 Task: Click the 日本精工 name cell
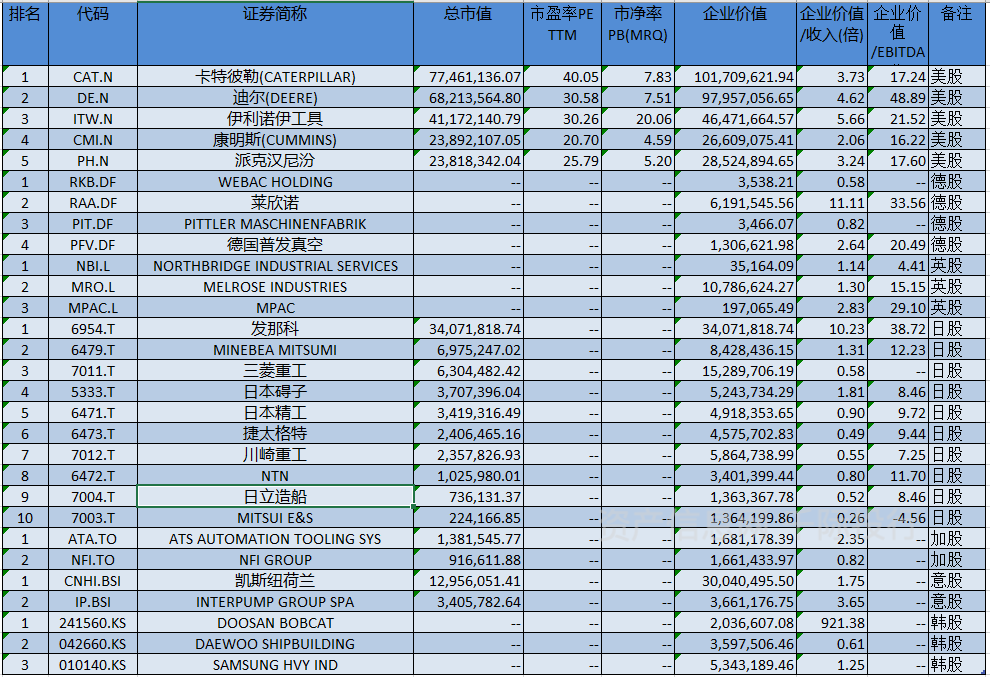(x=275, y=412)
